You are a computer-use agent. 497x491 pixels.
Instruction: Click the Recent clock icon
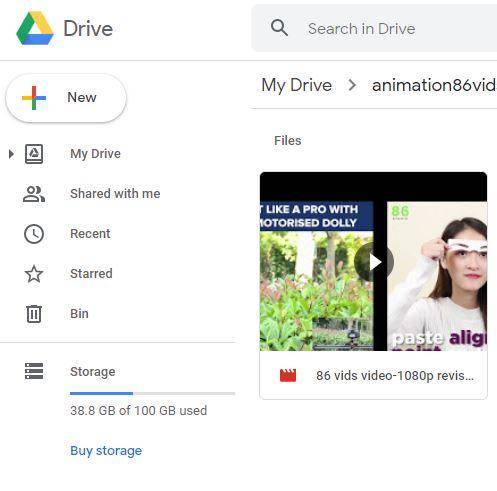pyautogui.click(x=34, y=234)
